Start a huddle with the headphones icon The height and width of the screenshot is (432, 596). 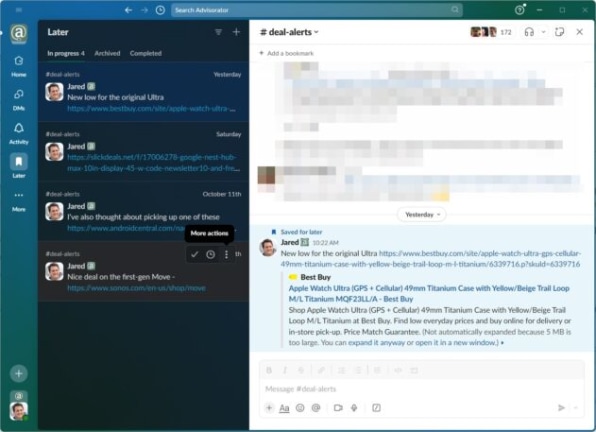tap(529, 32)
